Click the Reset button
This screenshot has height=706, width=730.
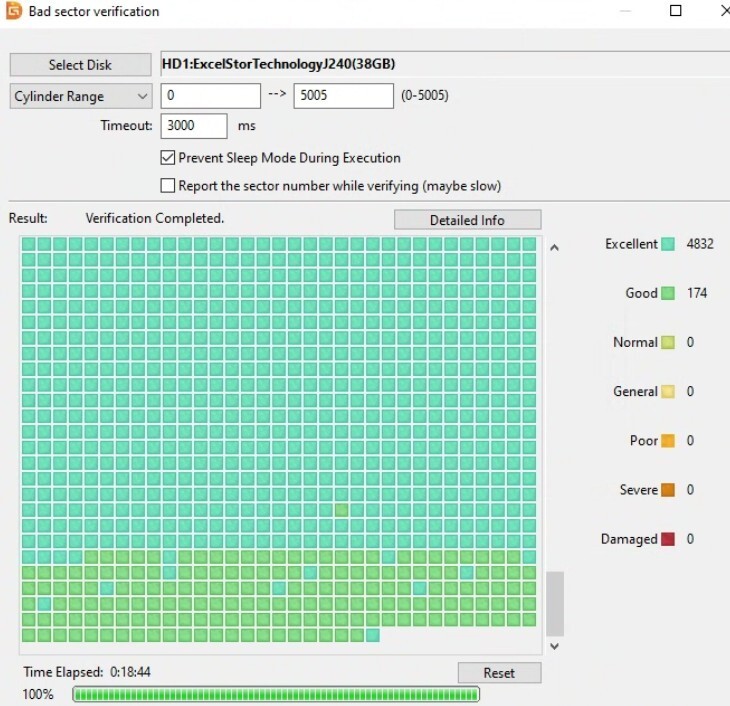coord(499,673)
